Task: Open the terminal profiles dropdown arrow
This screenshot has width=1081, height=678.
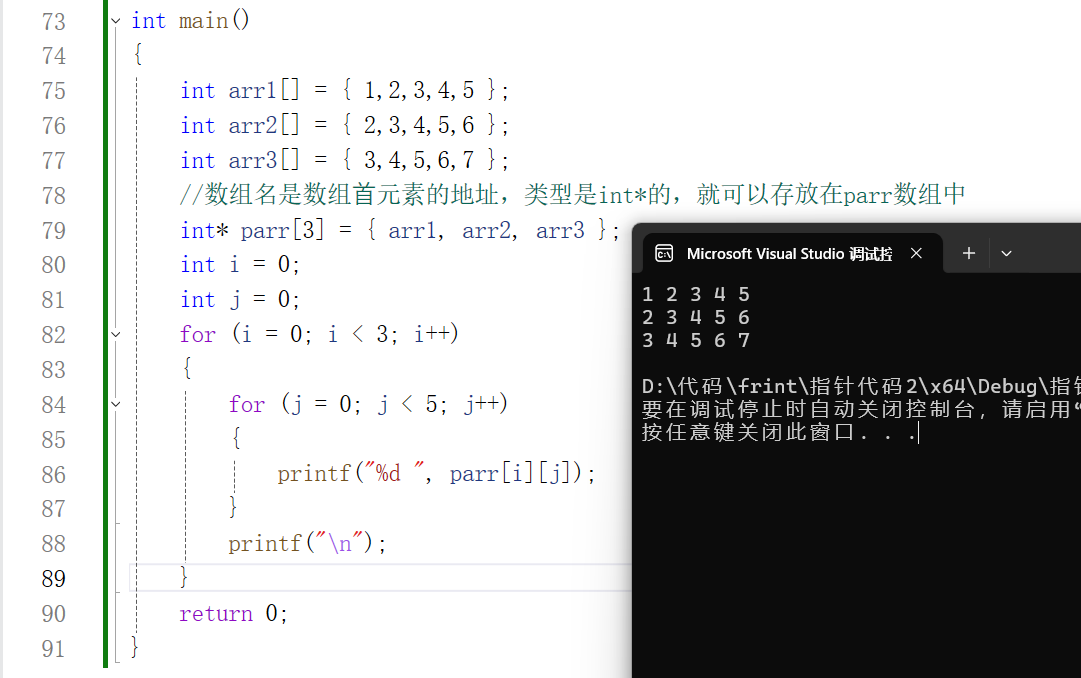Action: [x=1007, y=254]
